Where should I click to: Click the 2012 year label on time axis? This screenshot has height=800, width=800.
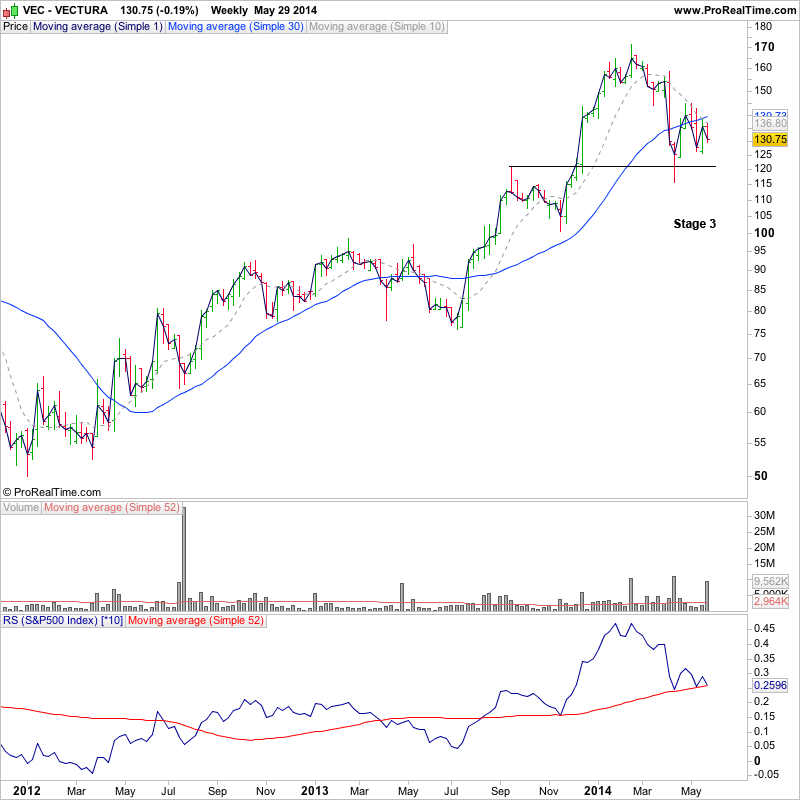[x=27, y=791]
